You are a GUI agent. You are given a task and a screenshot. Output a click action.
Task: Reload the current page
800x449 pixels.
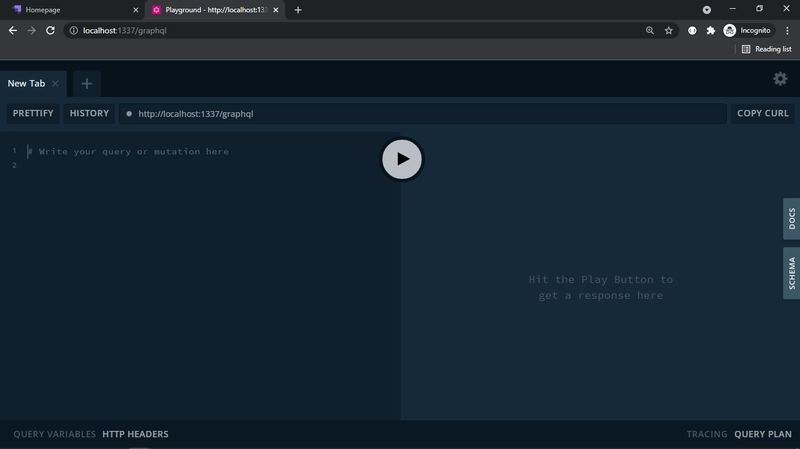tap(50, 31)
